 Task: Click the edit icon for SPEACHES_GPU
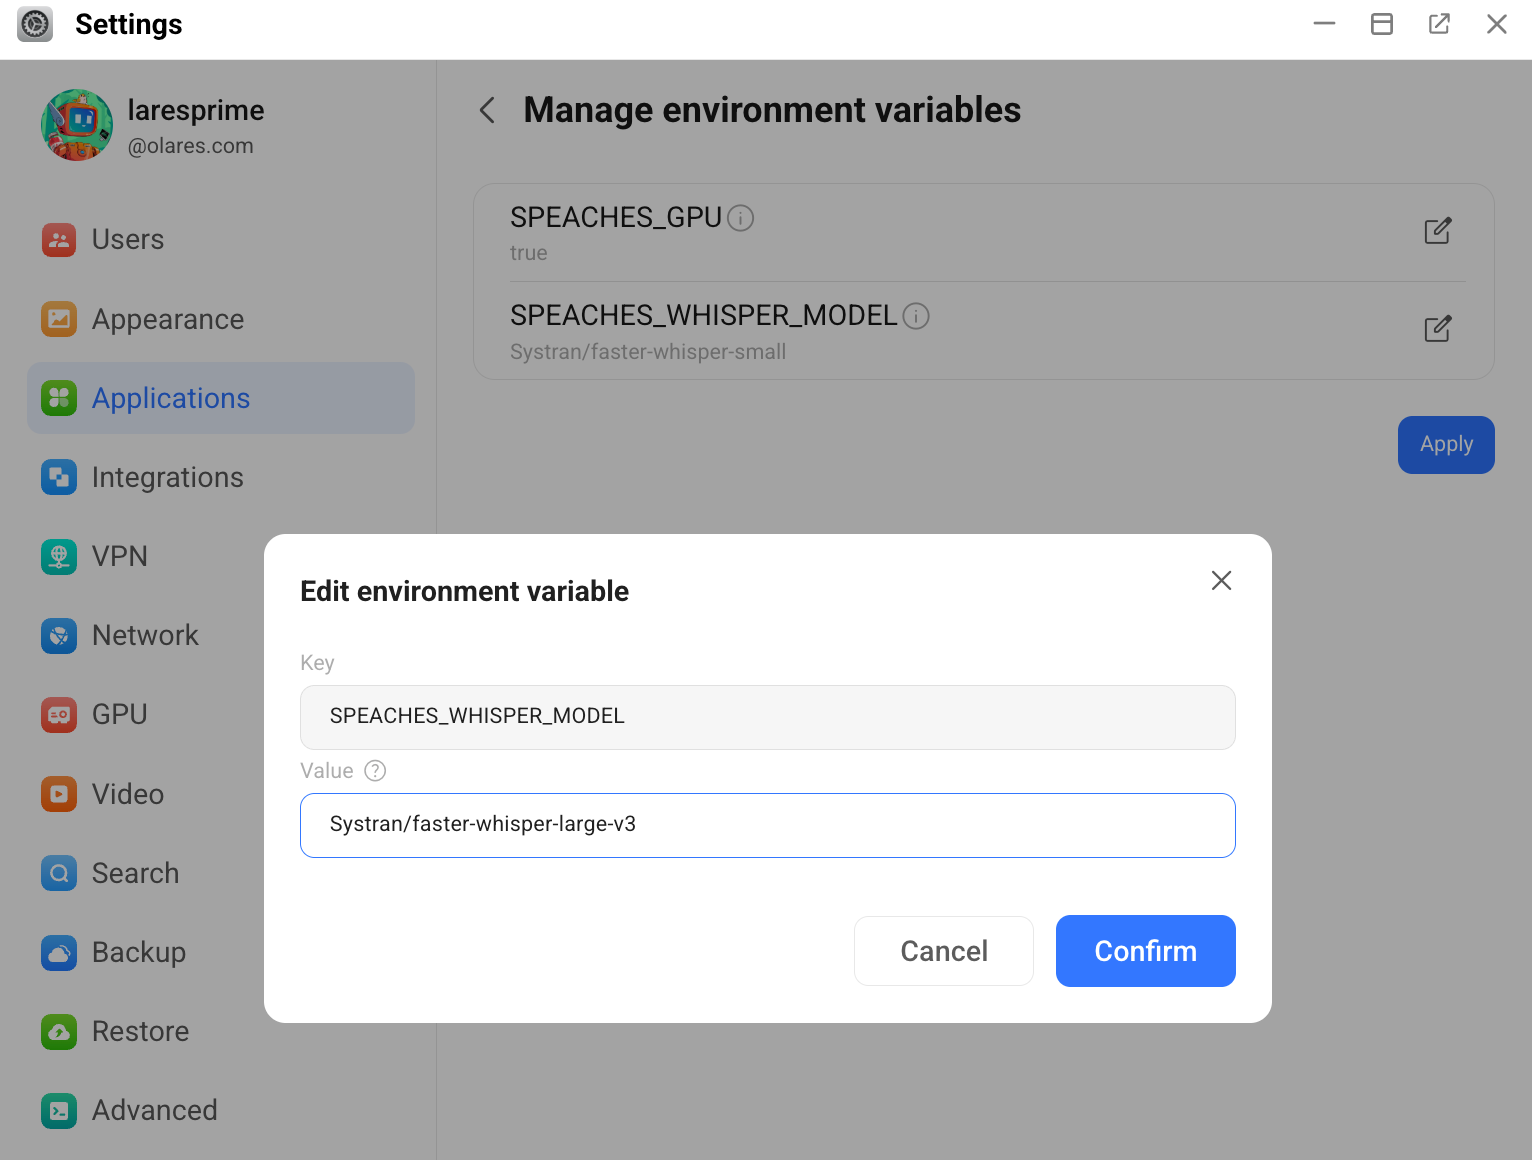pyautogui.click(x=1437, y=231)
